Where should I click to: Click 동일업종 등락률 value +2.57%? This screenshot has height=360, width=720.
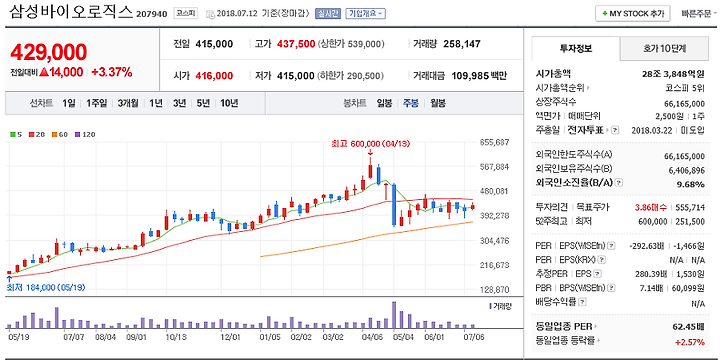(690, 342)
